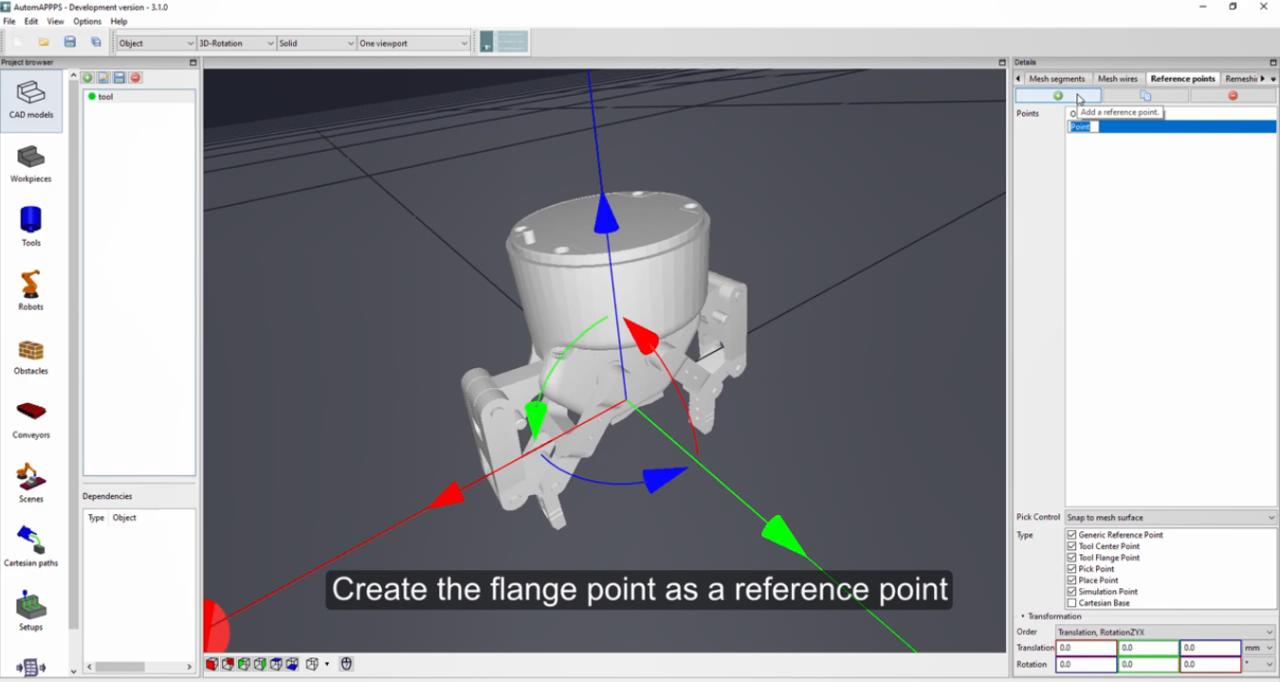Open the Conveyors category
The width and height of the screenshot is (1280, 682).
[31, 418]
